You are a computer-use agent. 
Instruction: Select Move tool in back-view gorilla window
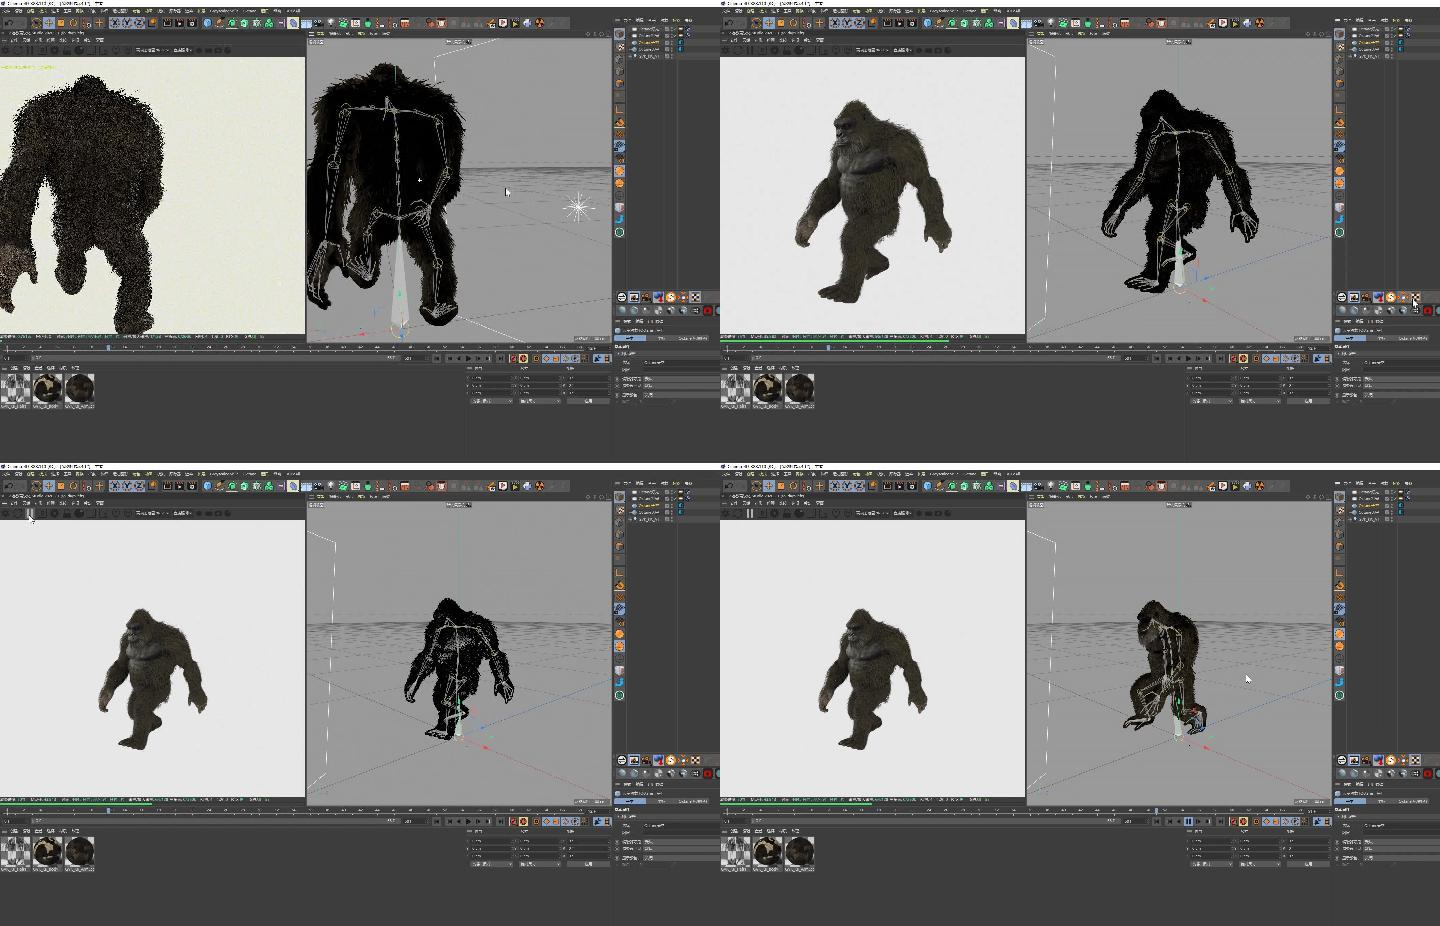(x=49, y=22)
